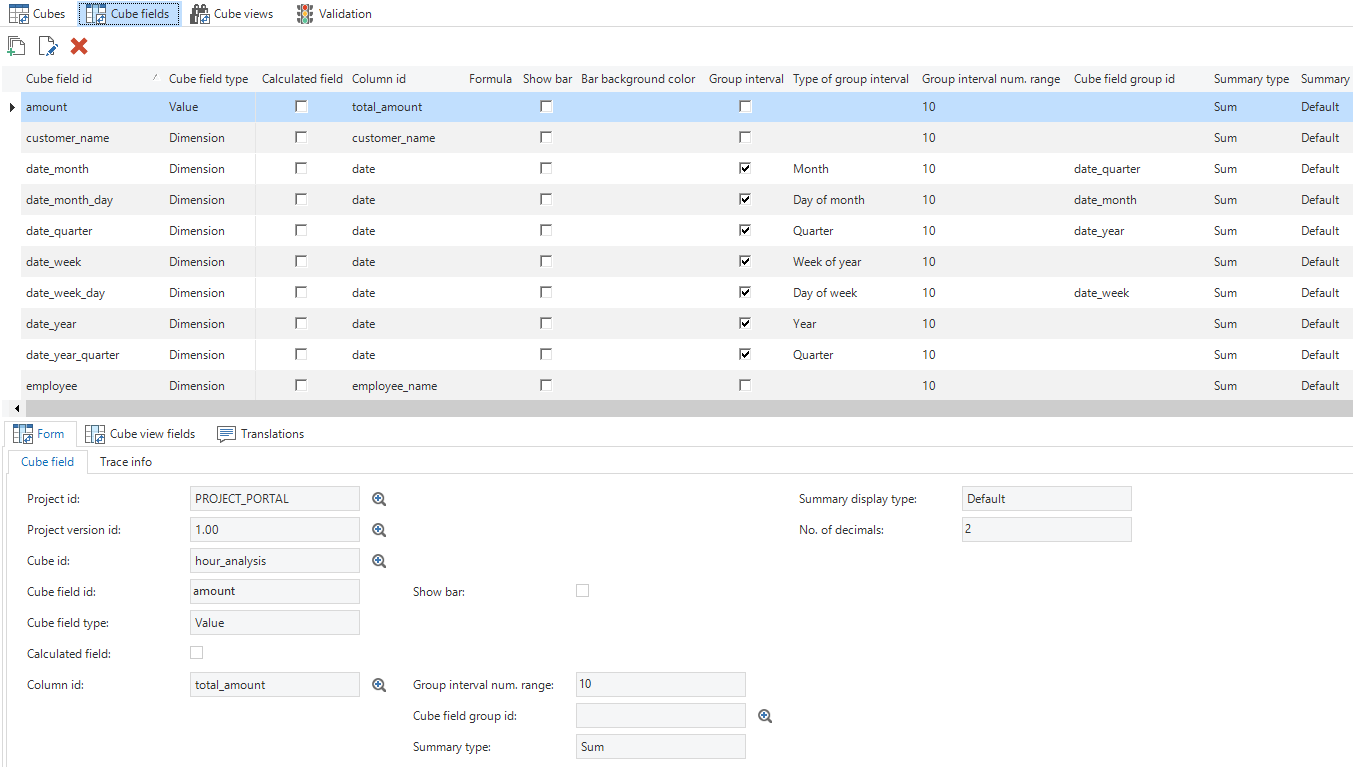Open the Trace info tab
The image size is (1353, 767).
click(126, 462)
